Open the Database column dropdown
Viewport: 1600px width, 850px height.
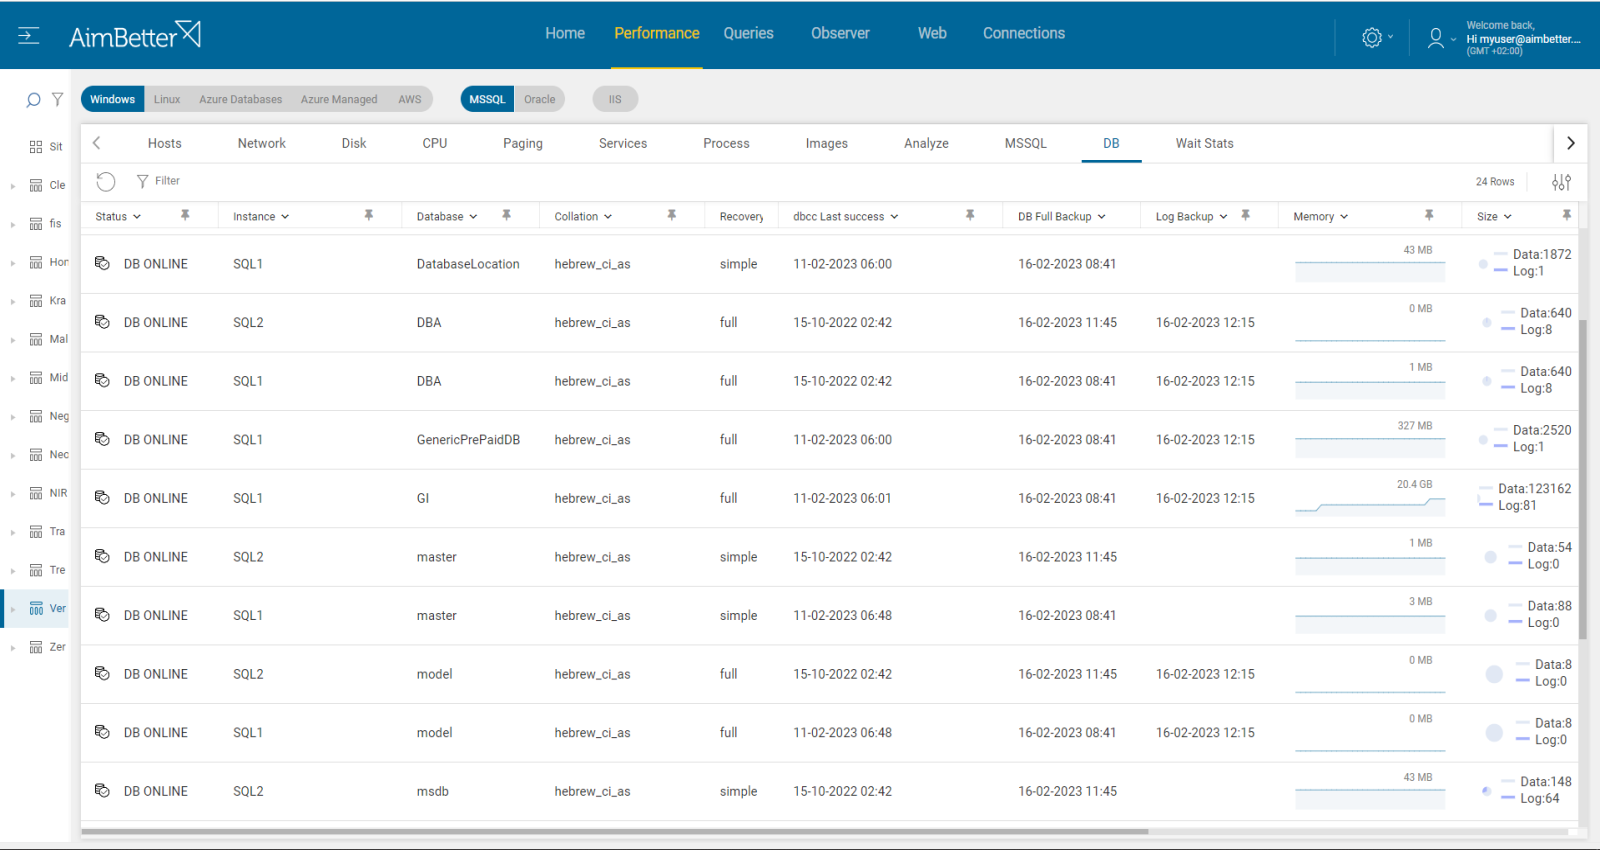coord(473,217)
